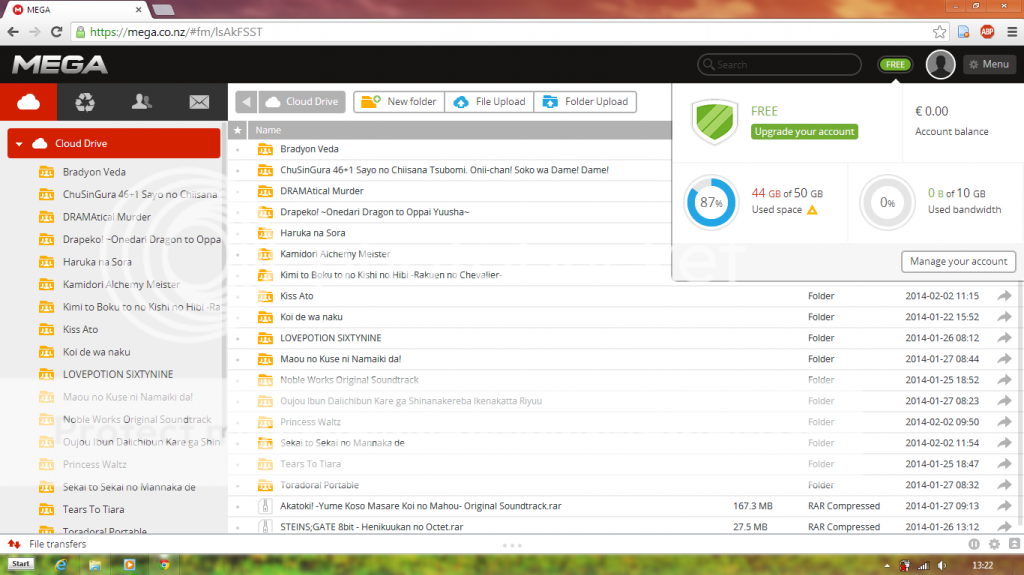Pause transfers in the bottom bar
Viewport: 1024px width, 575px height.
coord(974,544)
